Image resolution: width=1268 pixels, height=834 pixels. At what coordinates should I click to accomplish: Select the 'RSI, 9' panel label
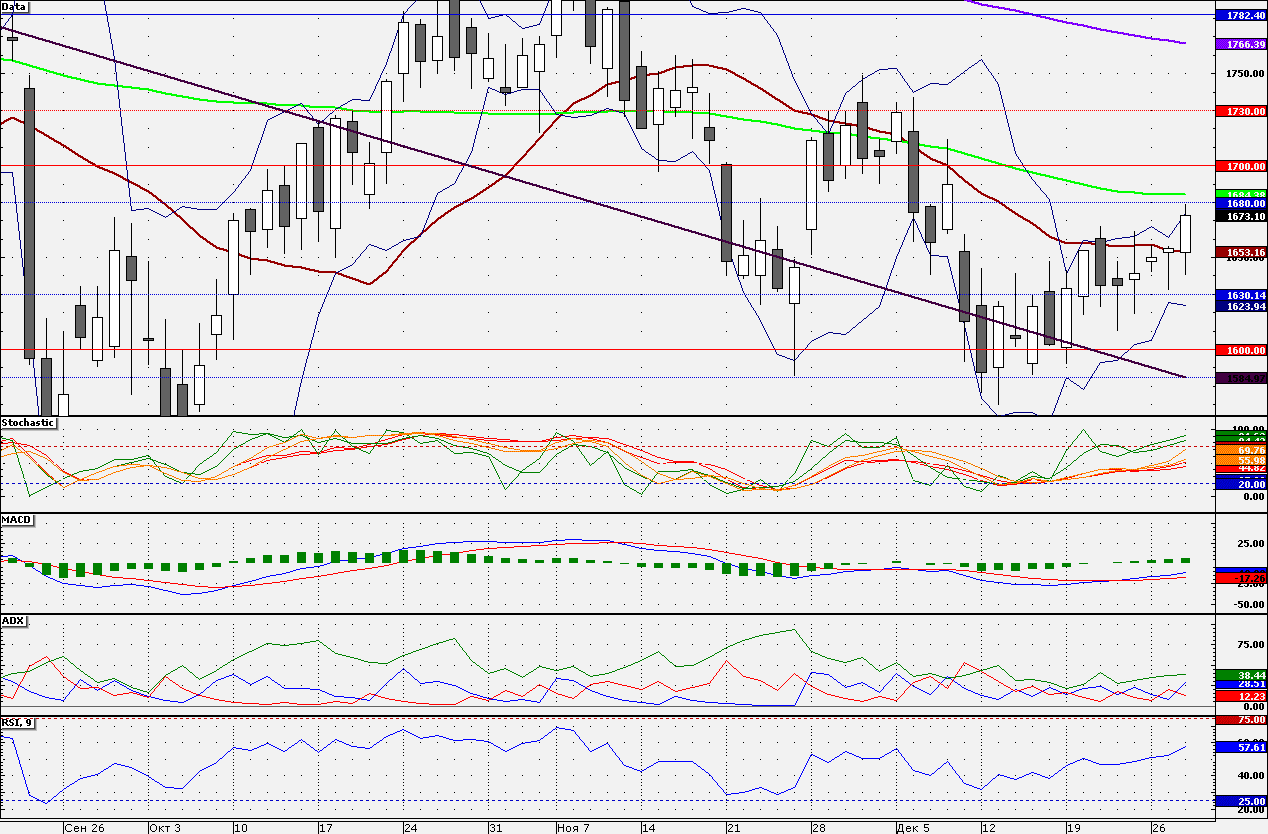point(17,723)
